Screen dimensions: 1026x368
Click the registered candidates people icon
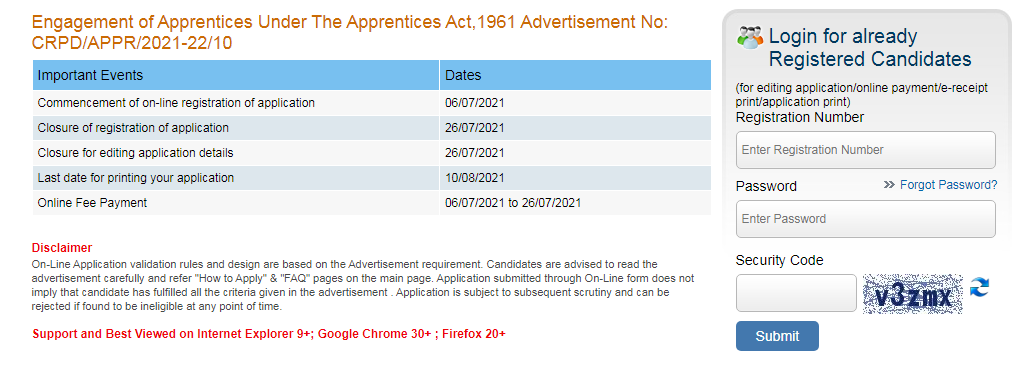[x=750, y=37]
